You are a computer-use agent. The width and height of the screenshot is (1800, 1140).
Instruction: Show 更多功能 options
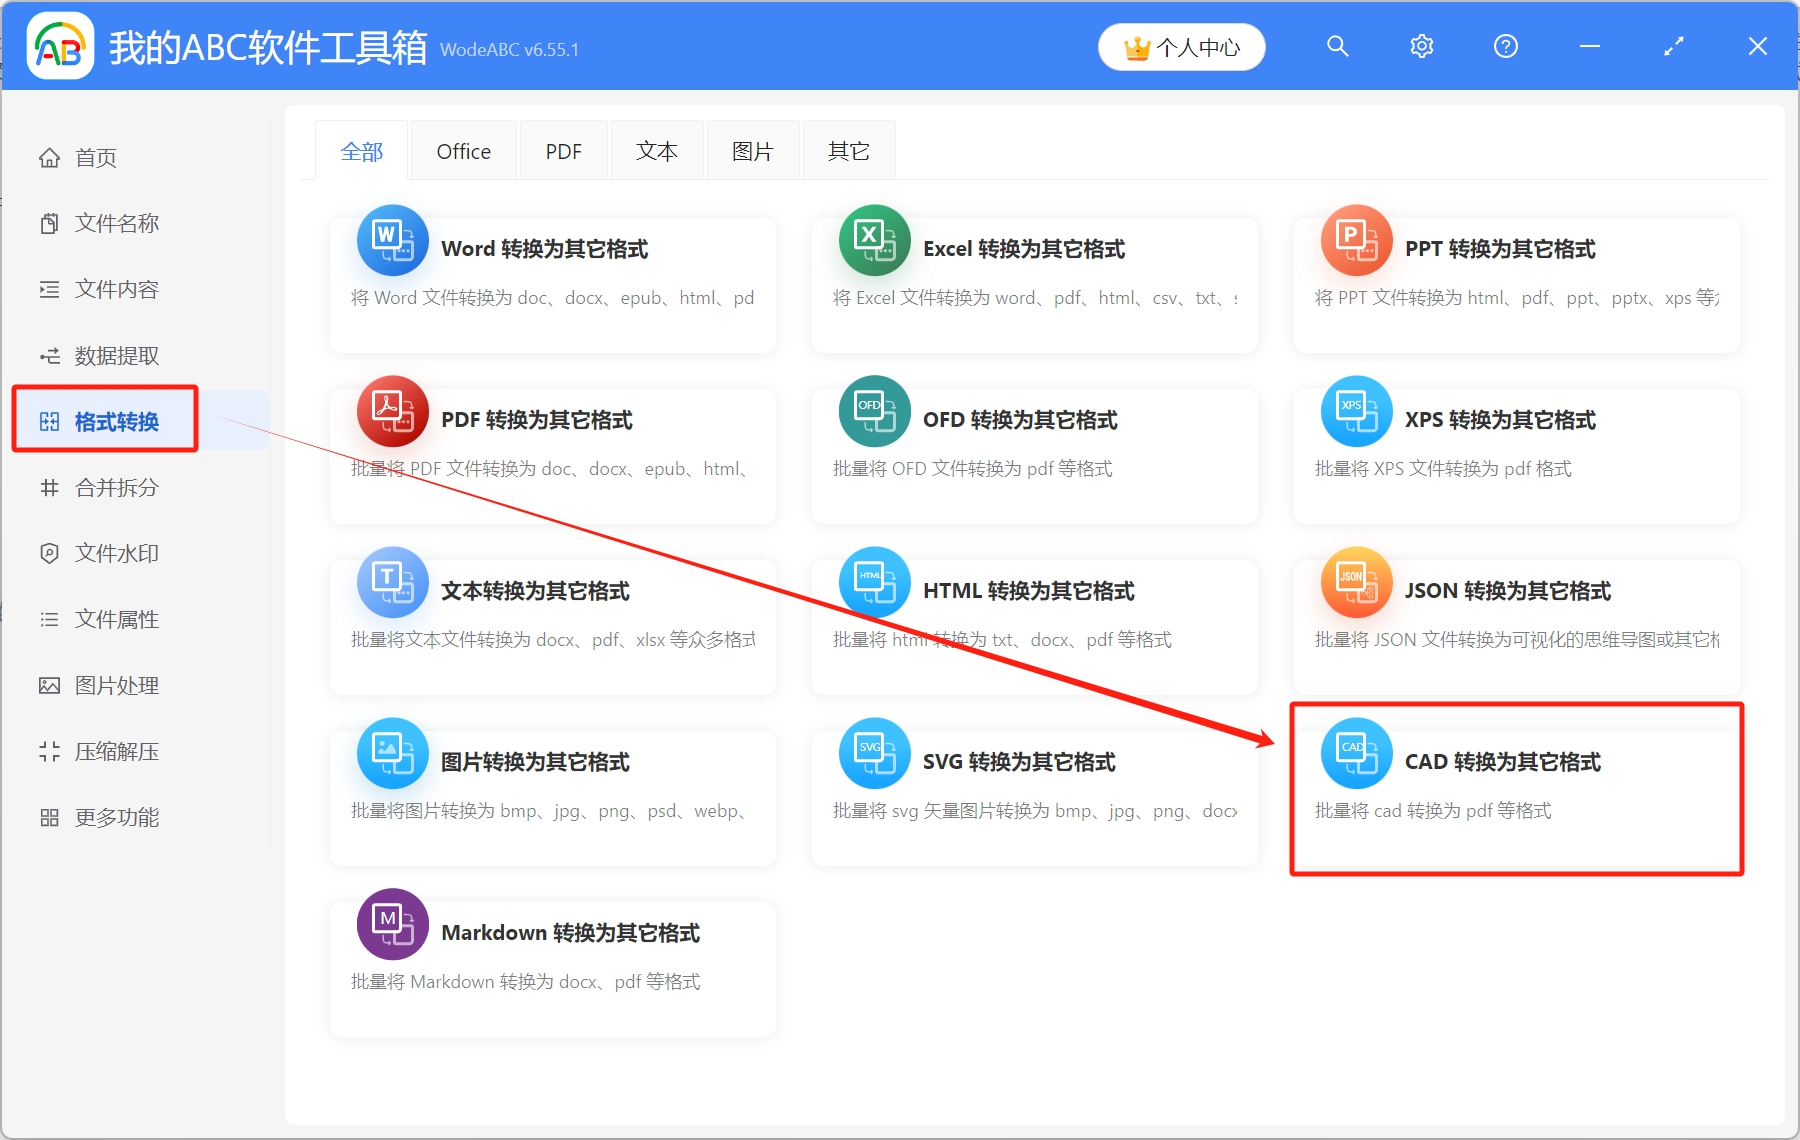[115, 817]
